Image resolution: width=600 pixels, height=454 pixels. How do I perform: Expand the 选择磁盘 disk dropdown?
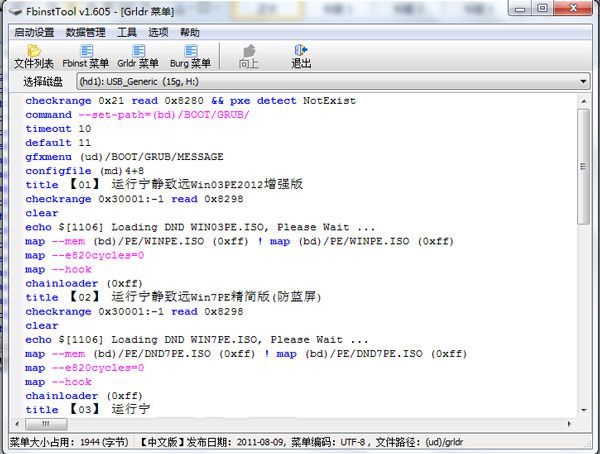(x=583, y=81)
